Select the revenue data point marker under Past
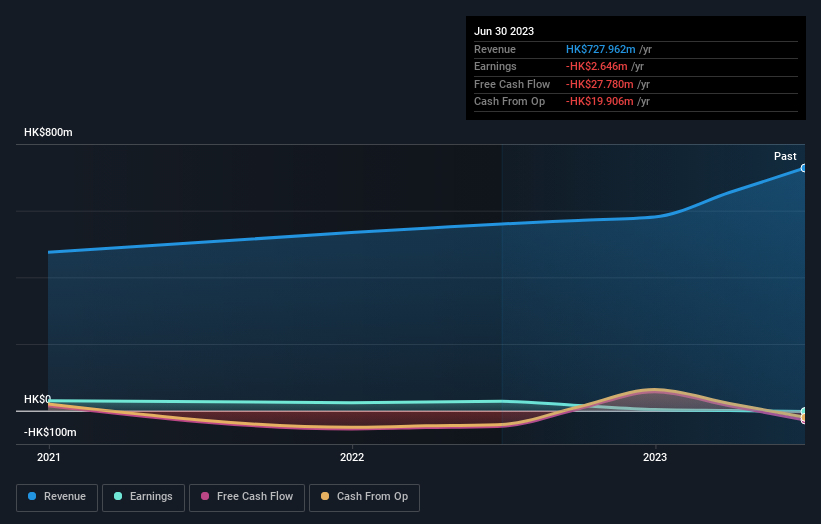 [803, 169]
